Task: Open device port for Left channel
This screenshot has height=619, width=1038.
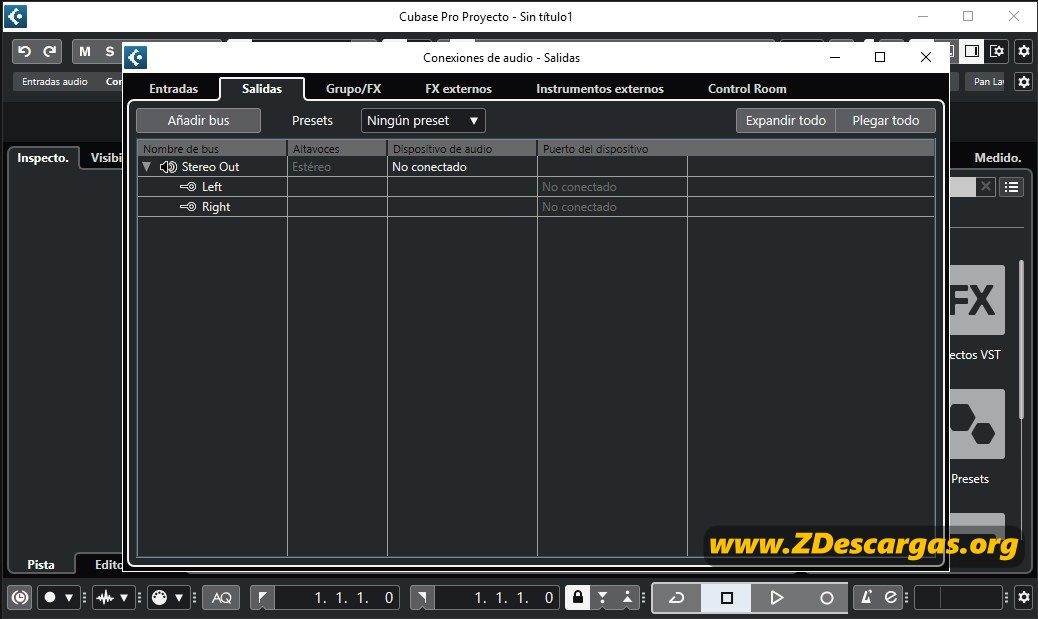Action: [612, 187]
